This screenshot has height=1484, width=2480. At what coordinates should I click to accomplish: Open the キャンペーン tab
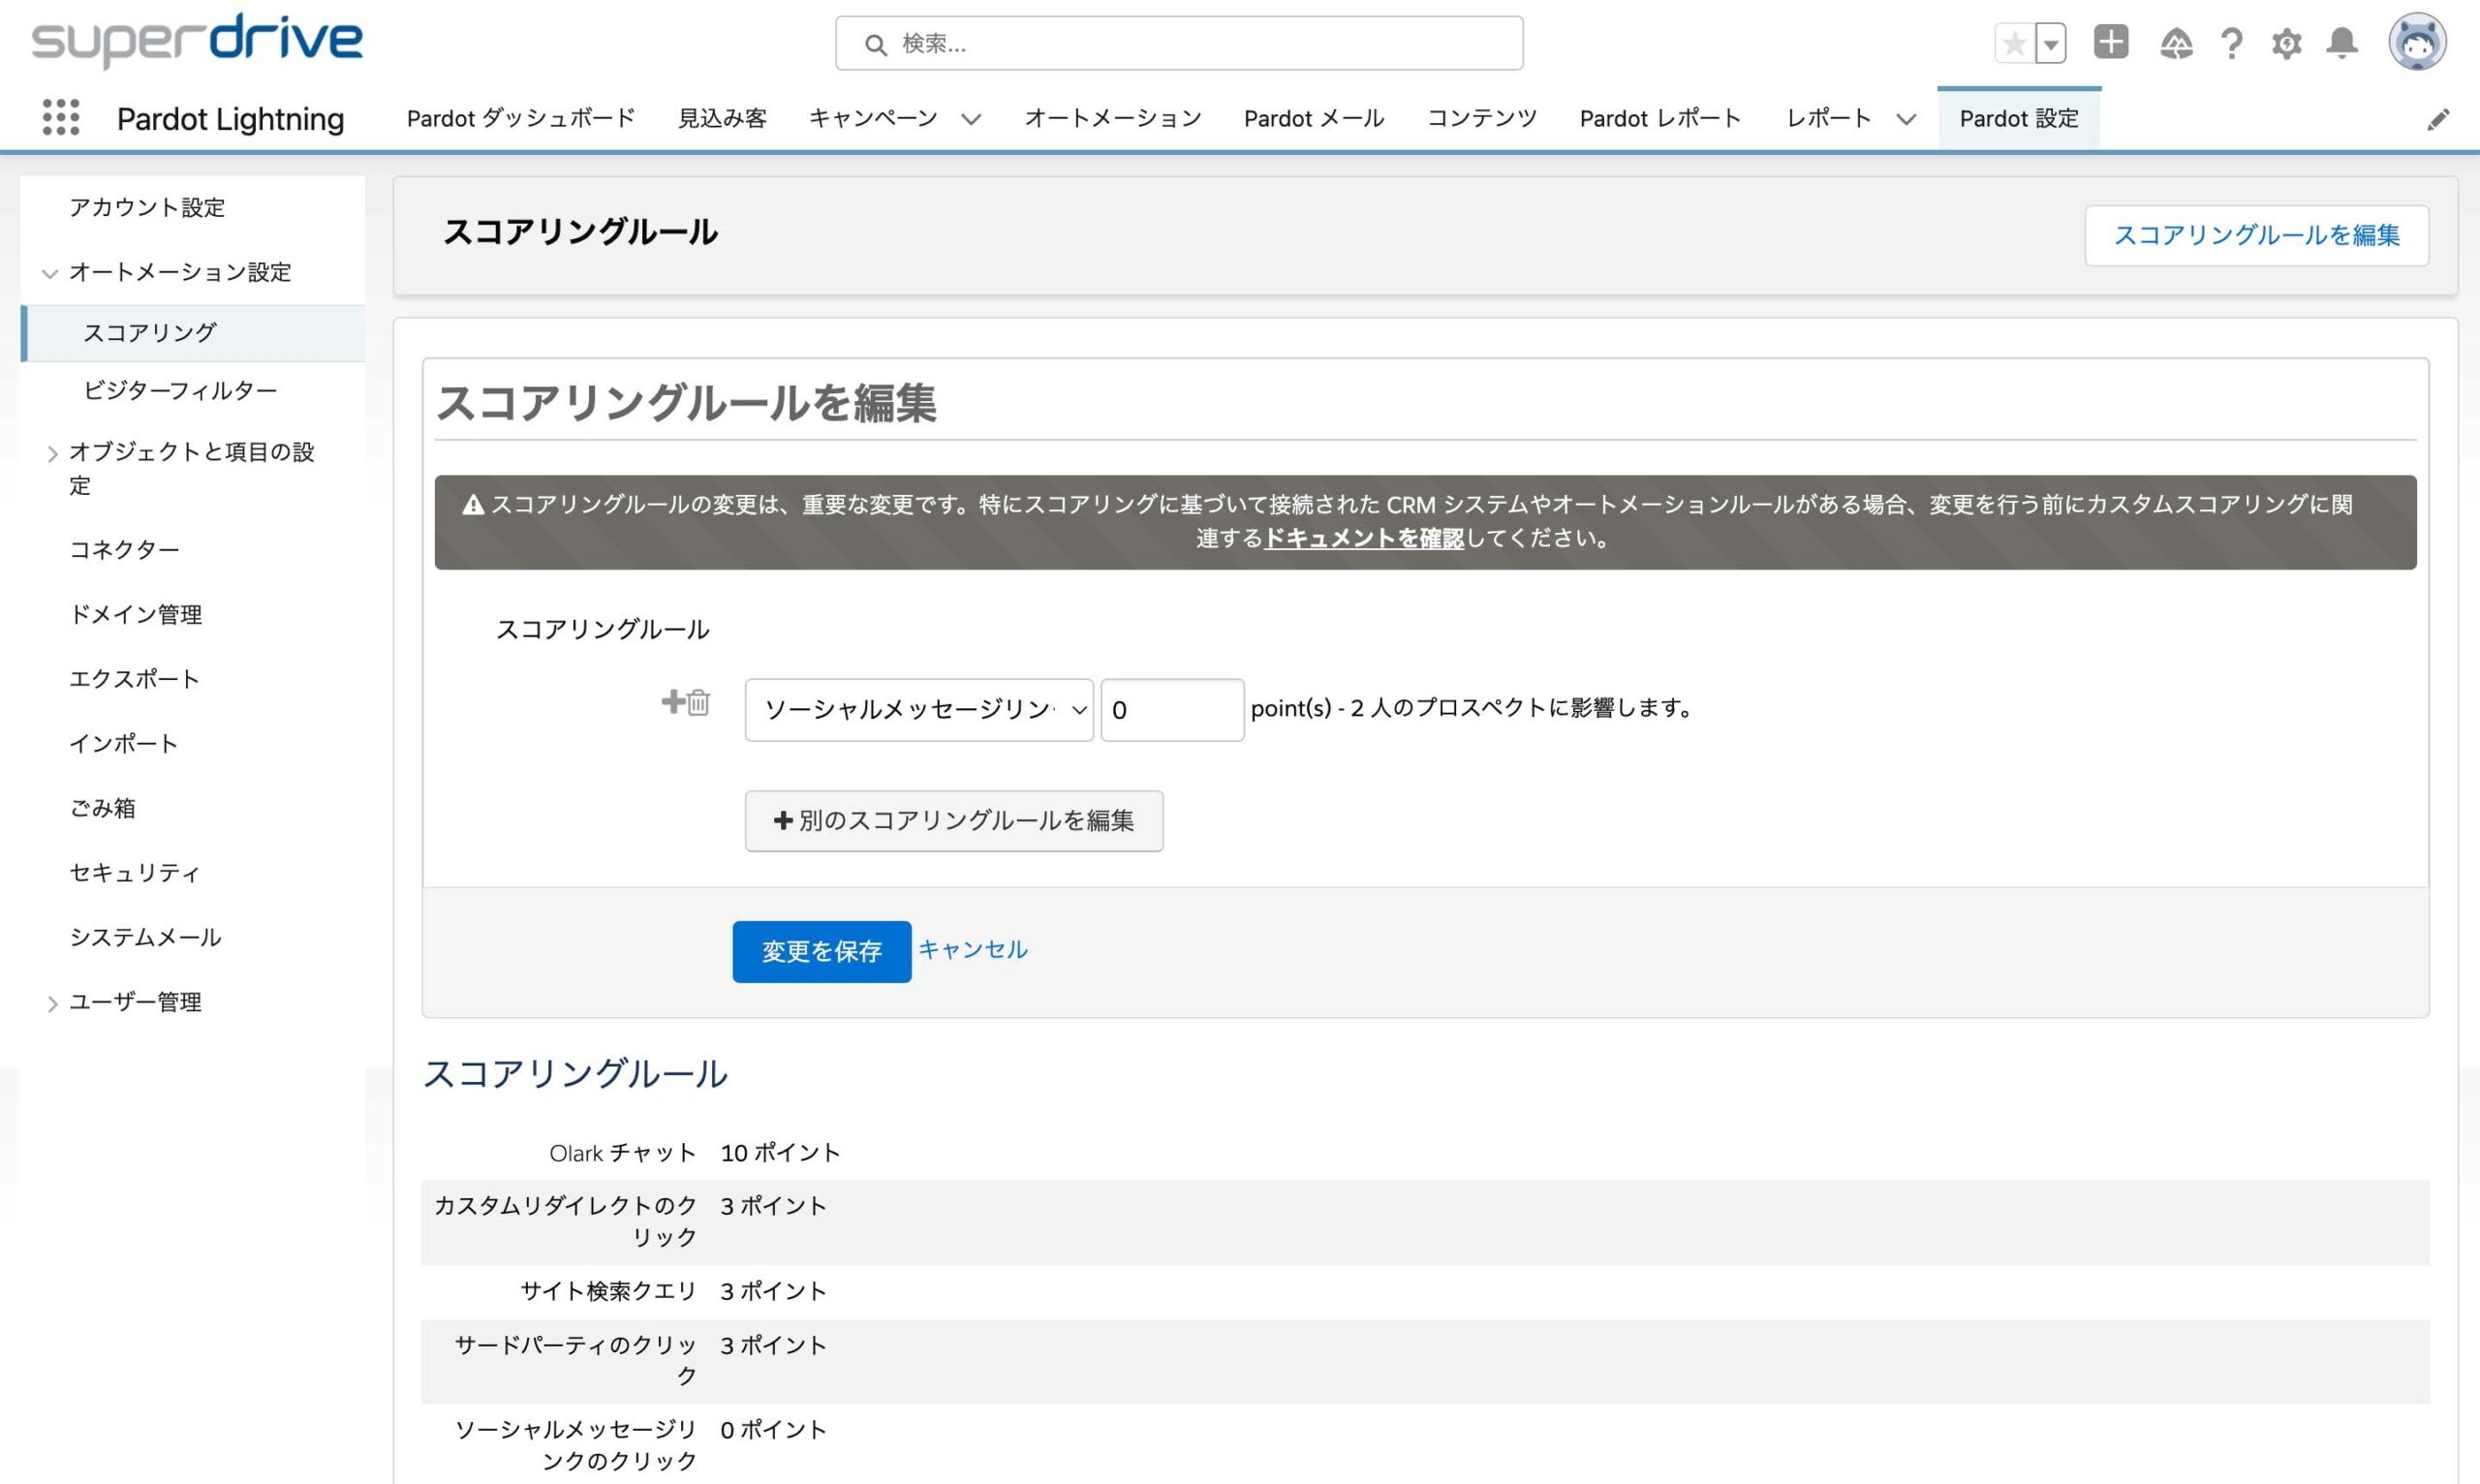click(873, 118)
